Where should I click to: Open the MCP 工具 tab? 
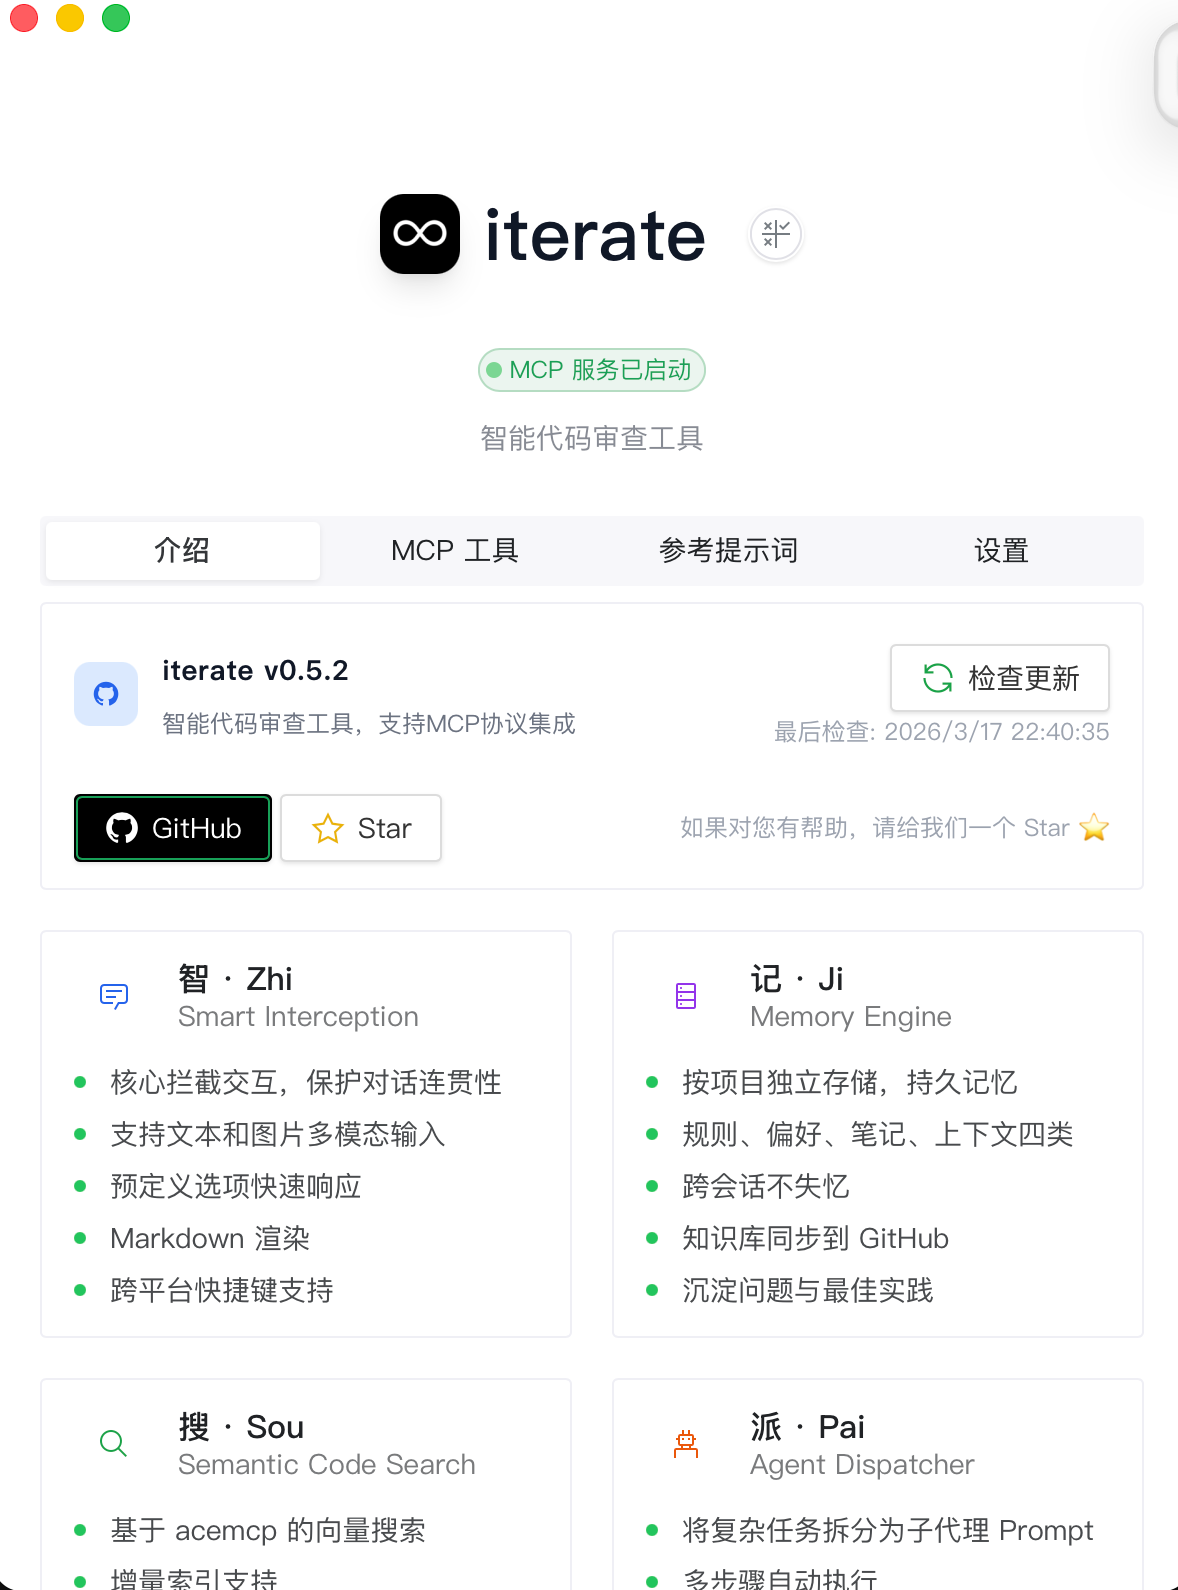tap(455, 550)
